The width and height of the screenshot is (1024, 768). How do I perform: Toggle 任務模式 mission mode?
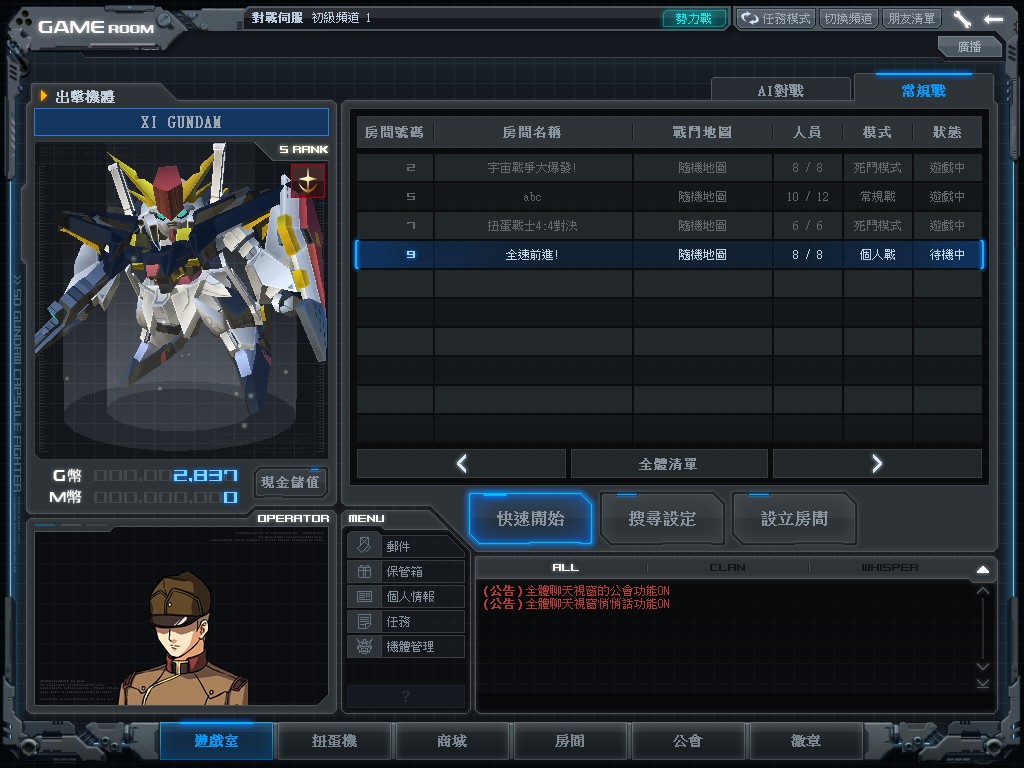[x=775, y=19]
